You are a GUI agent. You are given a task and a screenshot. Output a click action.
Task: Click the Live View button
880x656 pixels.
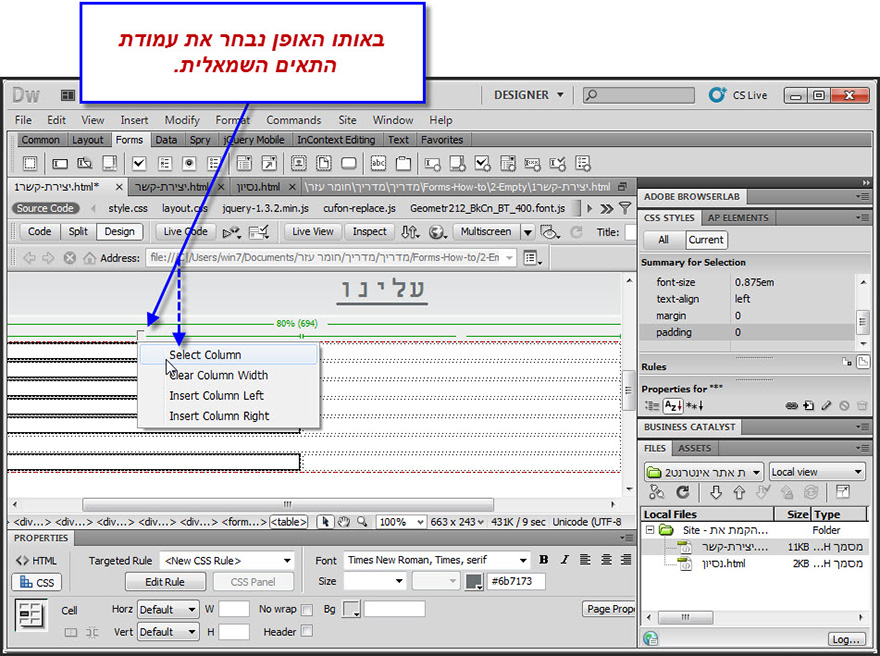(x=313, y=231)
